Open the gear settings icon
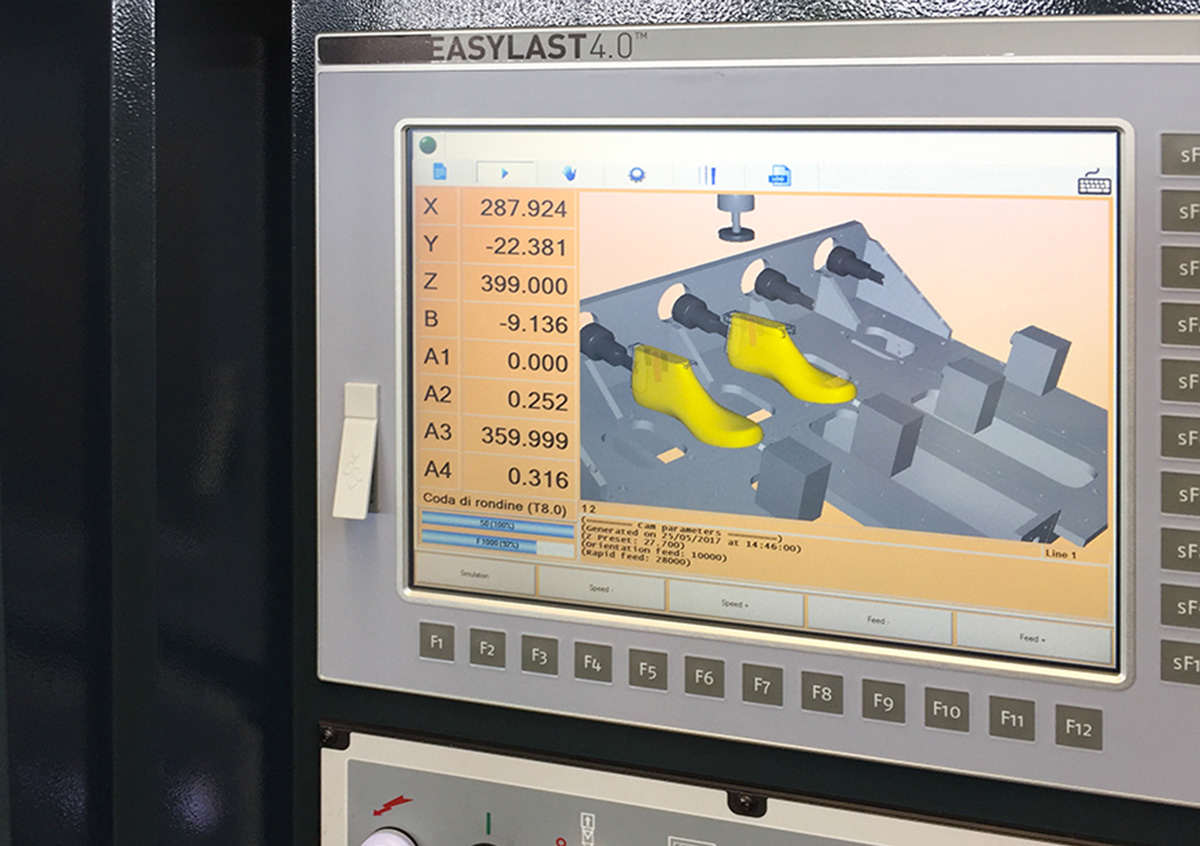This screenshot has width=1200, height=846. 636,174
